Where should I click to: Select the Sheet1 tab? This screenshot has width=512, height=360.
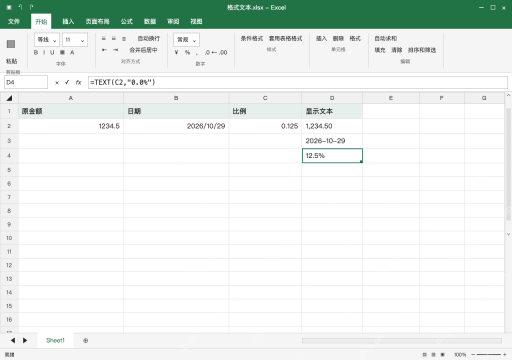(x=55, y=340)
